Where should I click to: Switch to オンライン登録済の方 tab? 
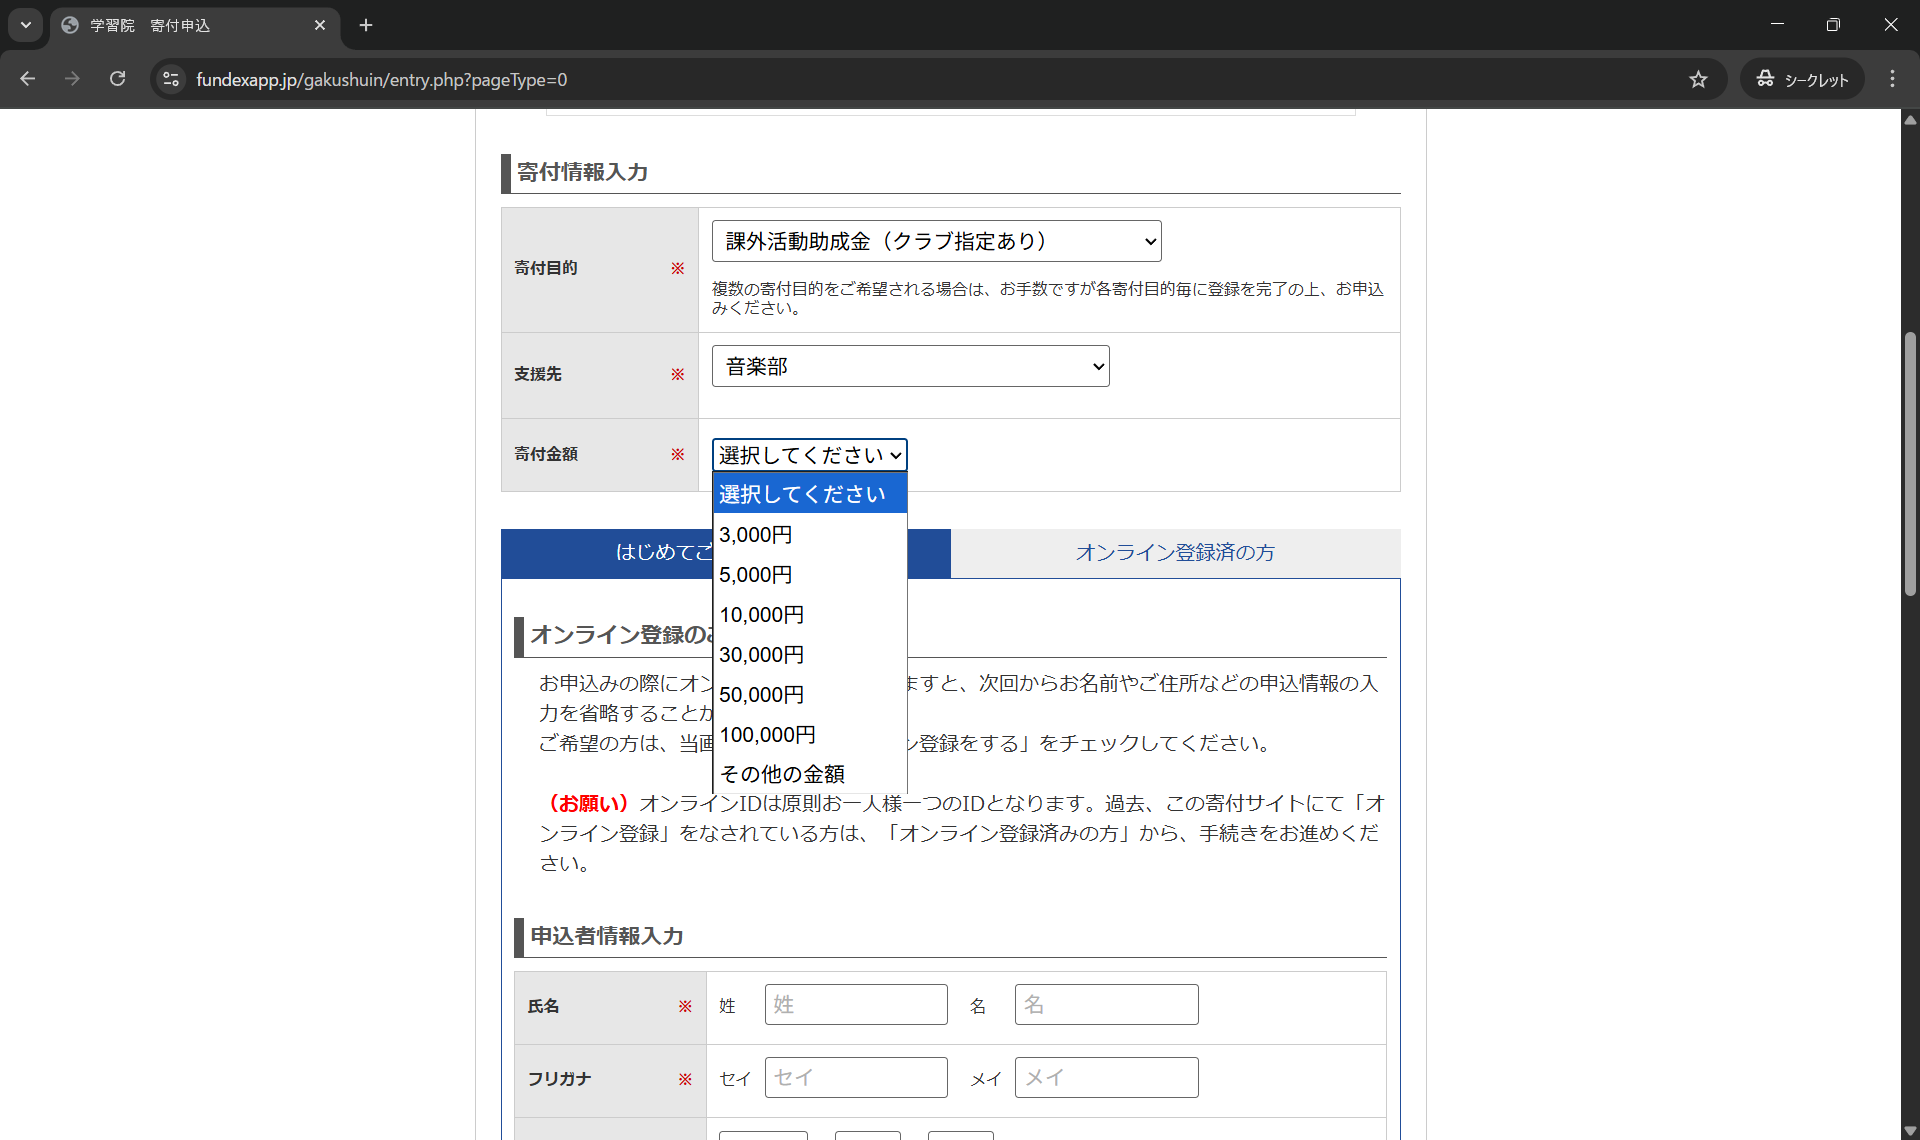[1175, 553]
